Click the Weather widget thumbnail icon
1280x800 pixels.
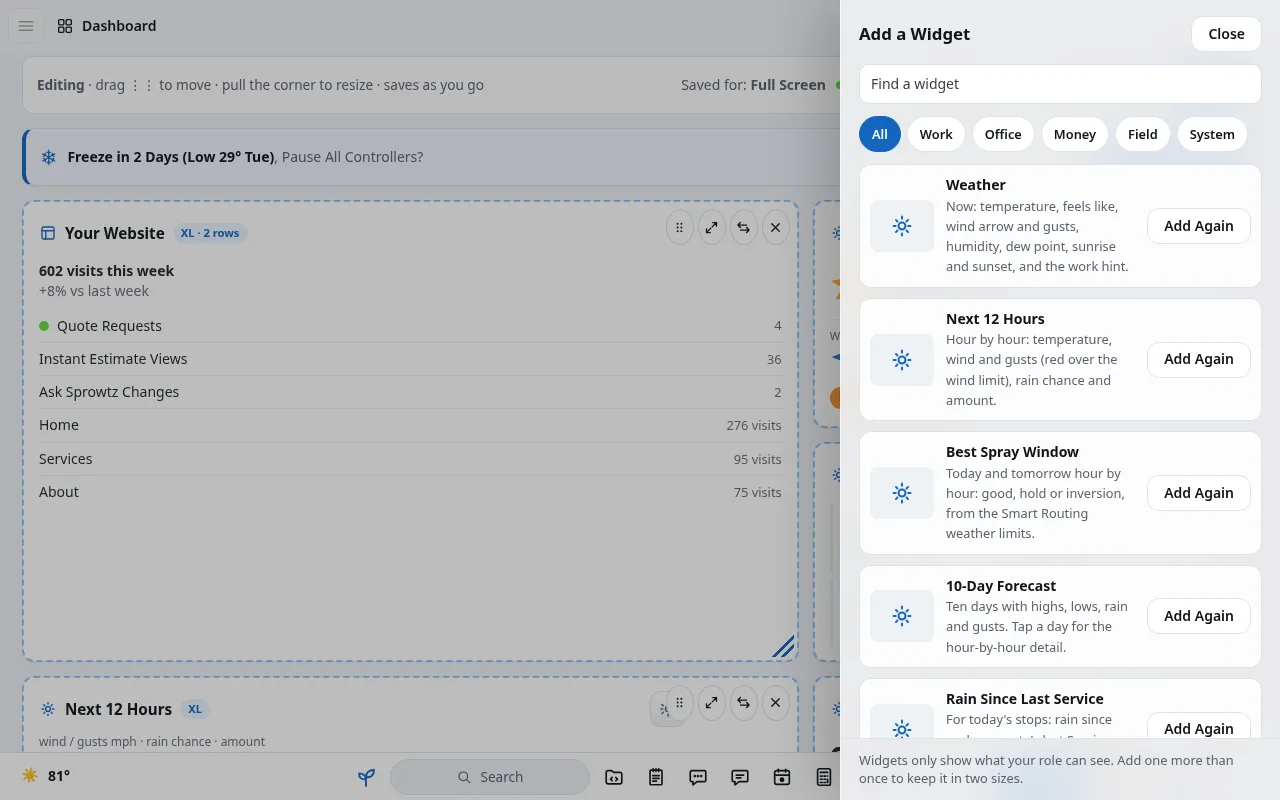coord(902,226)
